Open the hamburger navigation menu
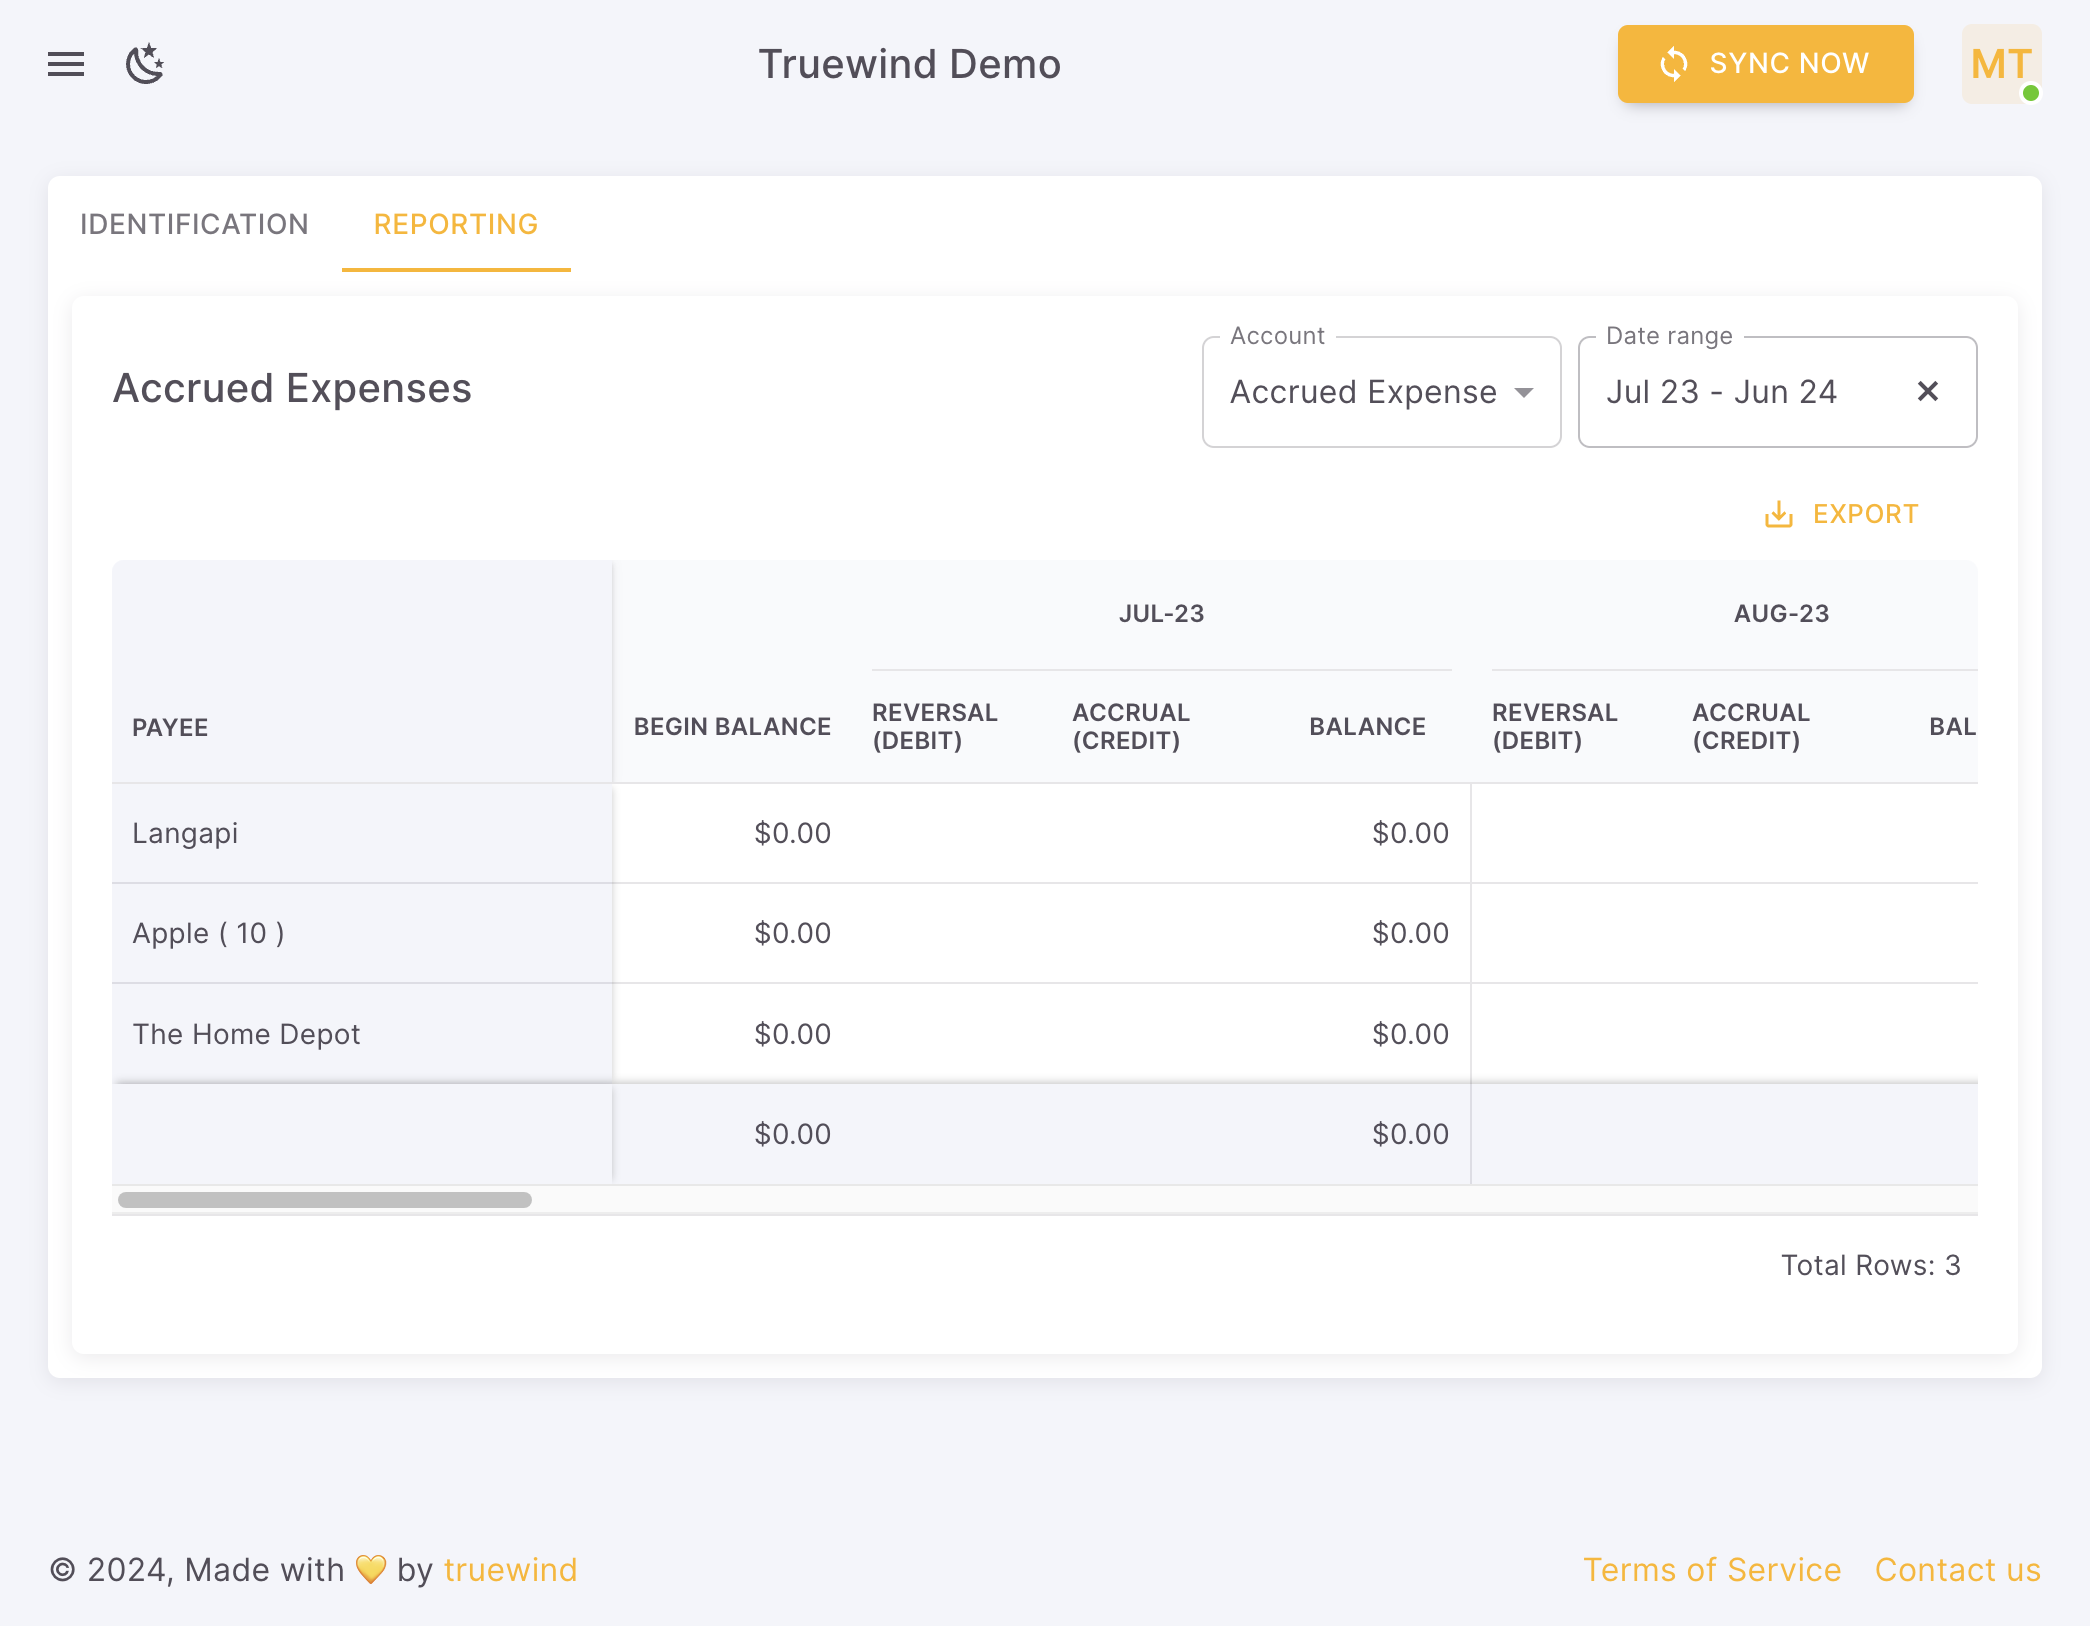 (66, 64)
